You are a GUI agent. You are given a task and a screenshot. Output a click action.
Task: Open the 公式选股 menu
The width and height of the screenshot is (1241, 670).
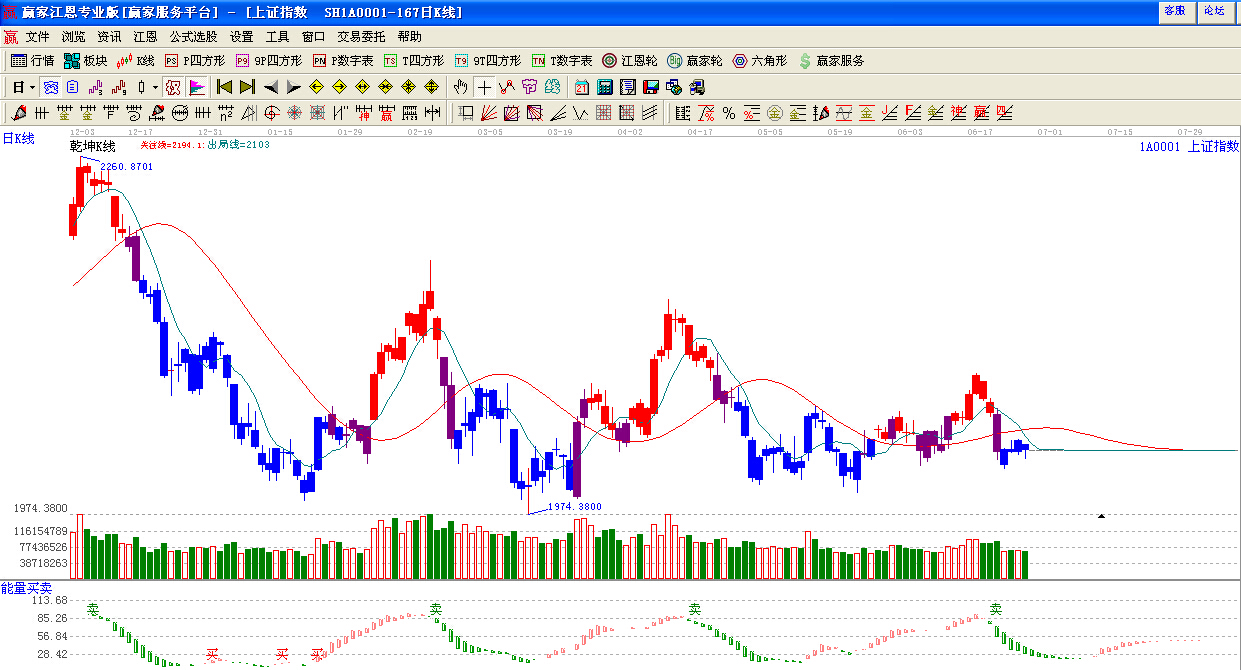[193, 36]
